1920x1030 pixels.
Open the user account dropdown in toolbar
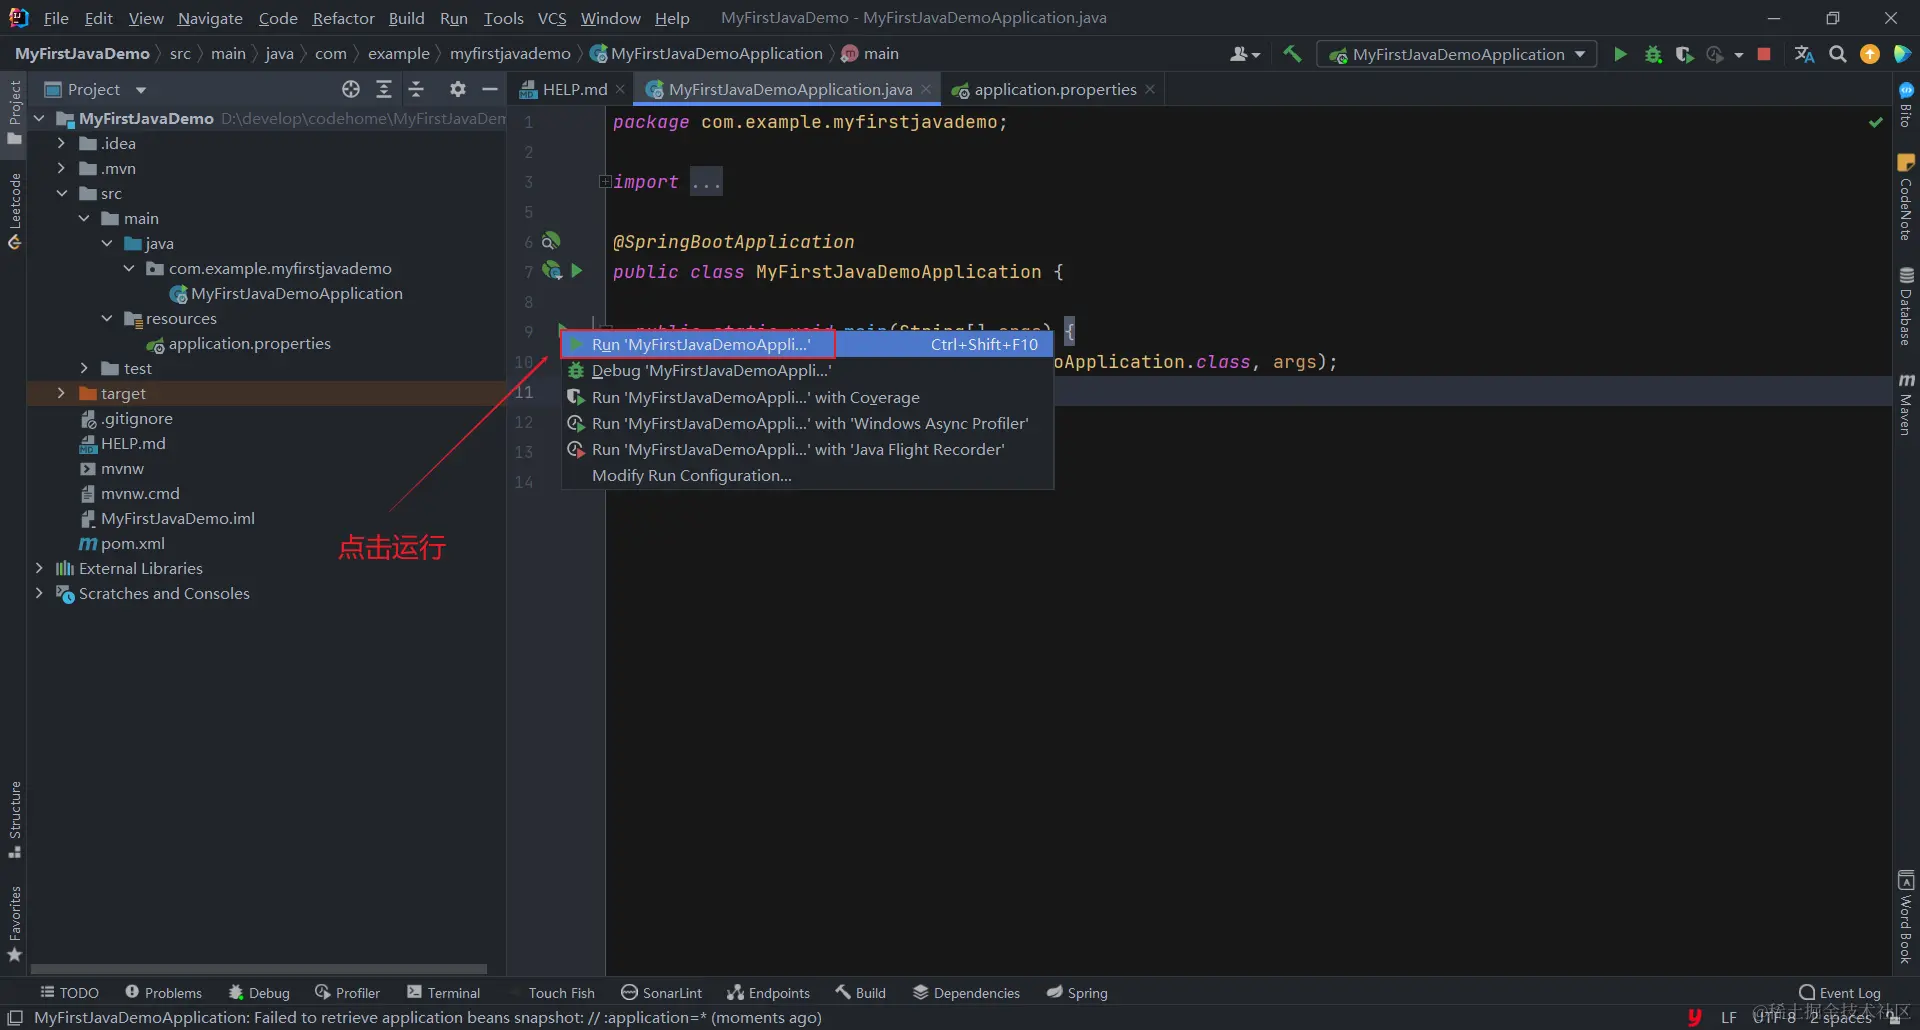point(1245,54)
